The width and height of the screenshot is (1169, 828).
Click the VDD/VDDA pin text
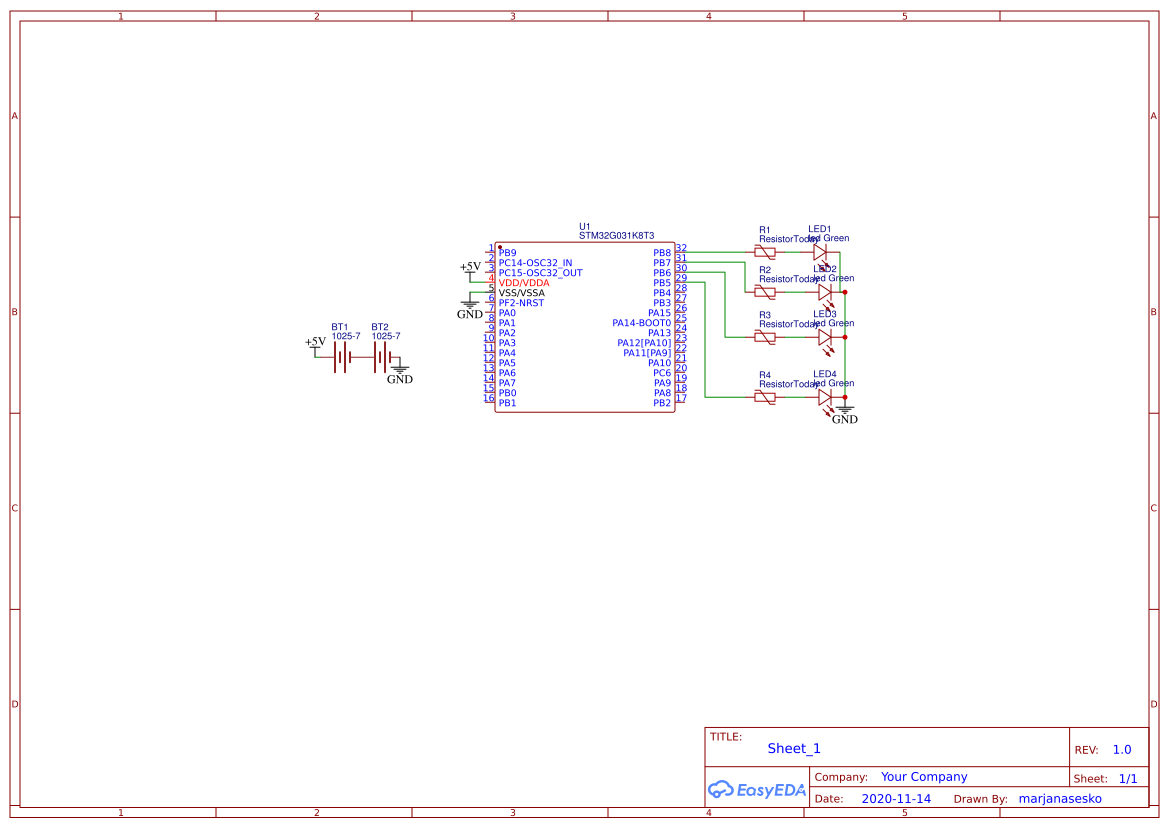[524, 282]
